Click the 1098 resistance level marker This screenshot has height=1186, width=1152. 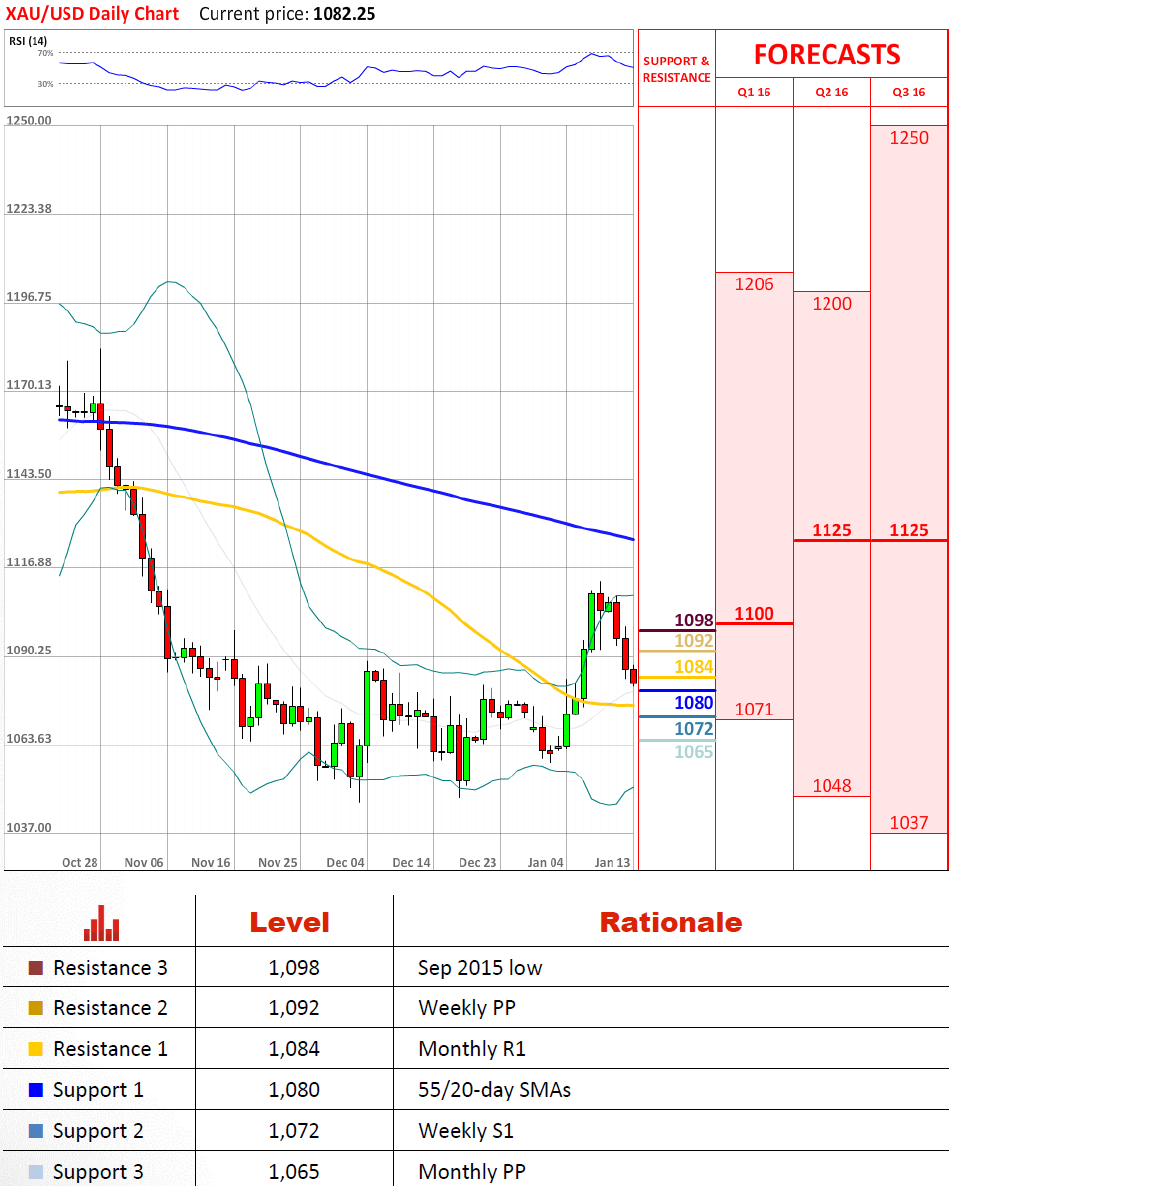[x=694, y=620]
